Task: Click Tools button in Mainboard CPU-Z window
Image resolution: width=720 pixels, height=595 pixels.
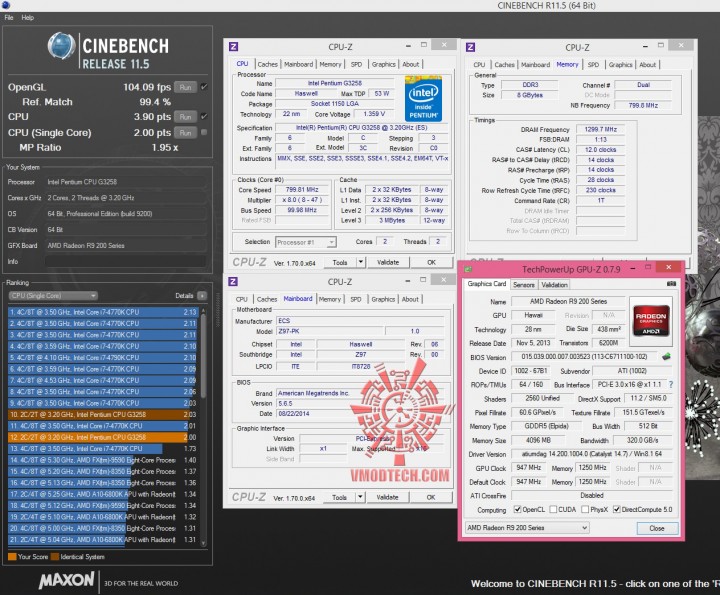Action: pyautogui.click(x=339, y=497)
